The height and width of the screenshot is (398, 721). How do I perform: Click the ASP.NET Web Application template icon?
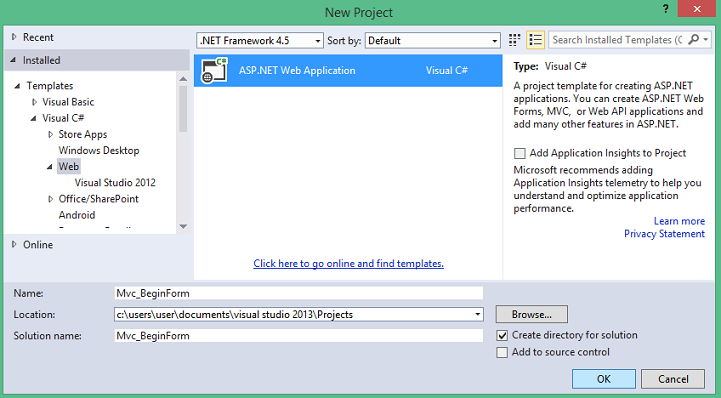214,70
